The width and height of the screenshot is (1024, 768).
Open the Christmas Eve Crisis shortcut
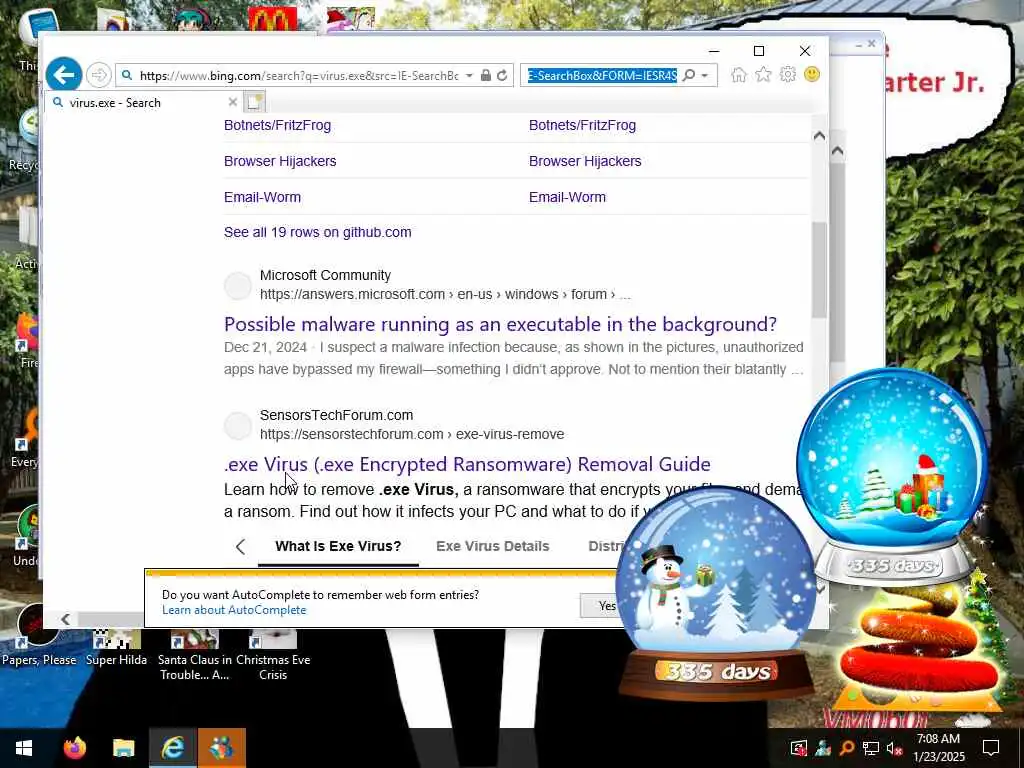[273, 655]
